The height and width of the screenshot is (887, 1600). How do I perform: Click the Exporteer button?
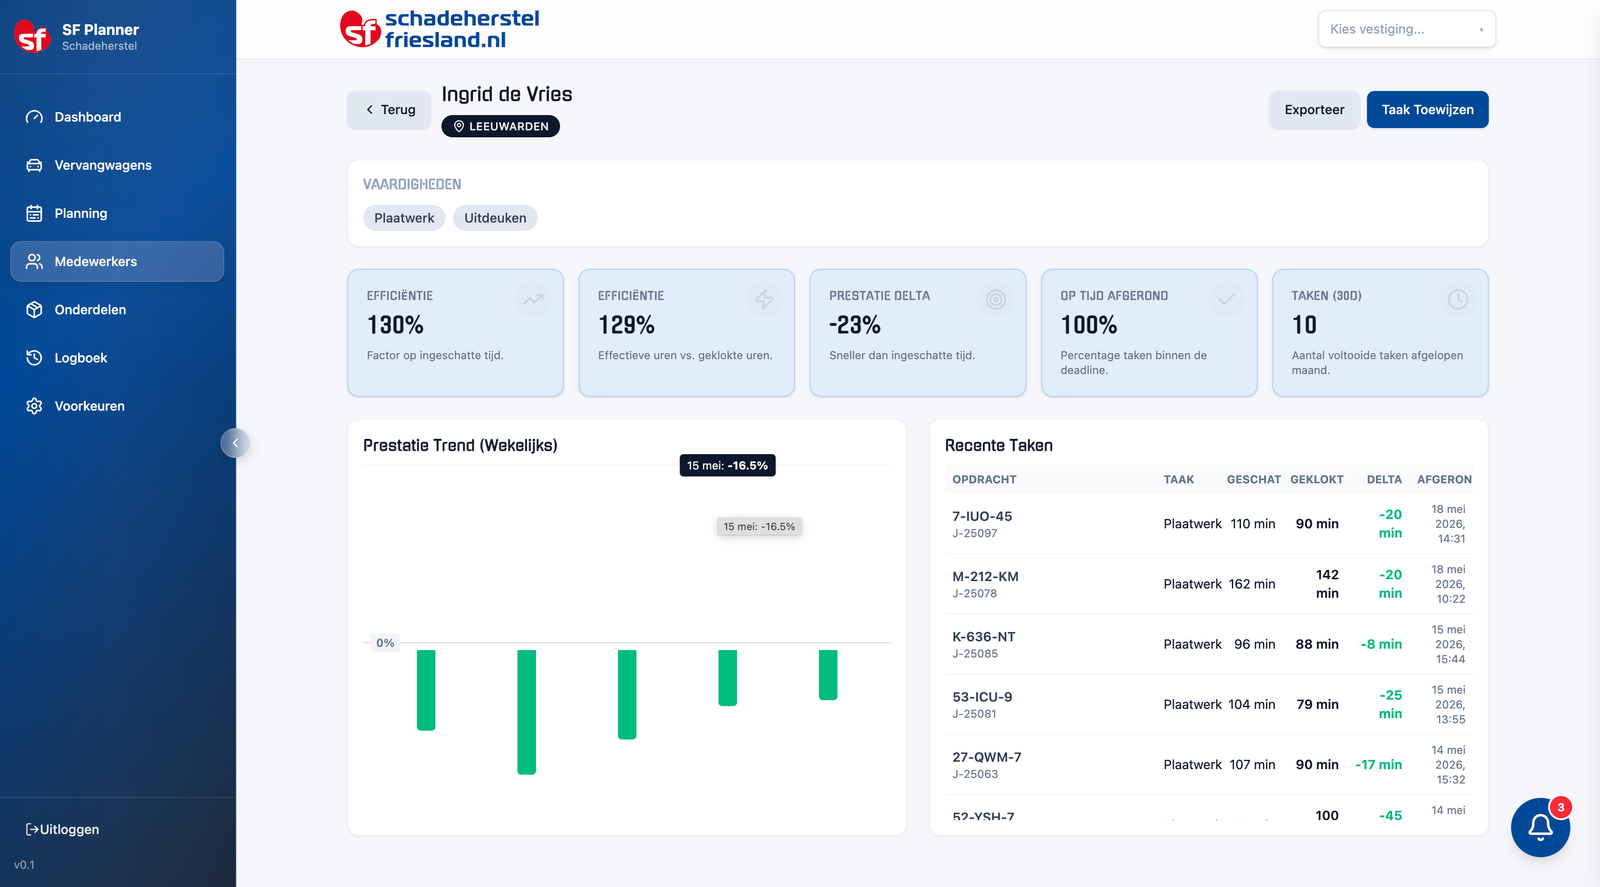point(1314,110)
